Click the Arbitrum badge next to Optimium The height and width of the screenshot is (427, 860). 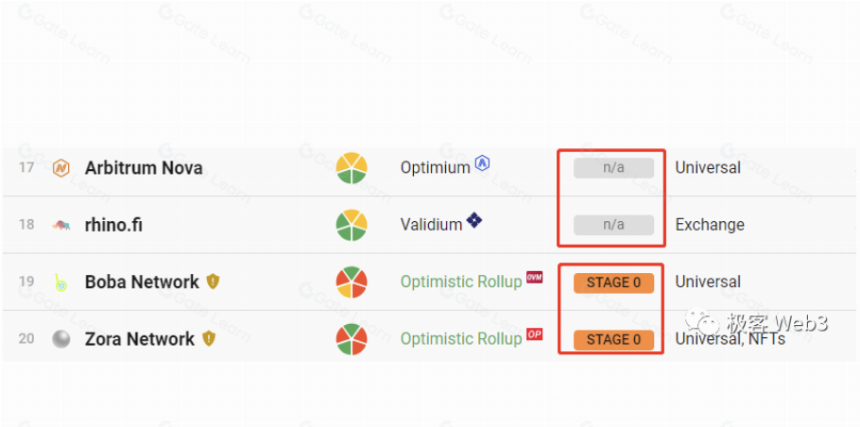click(482, 163)
